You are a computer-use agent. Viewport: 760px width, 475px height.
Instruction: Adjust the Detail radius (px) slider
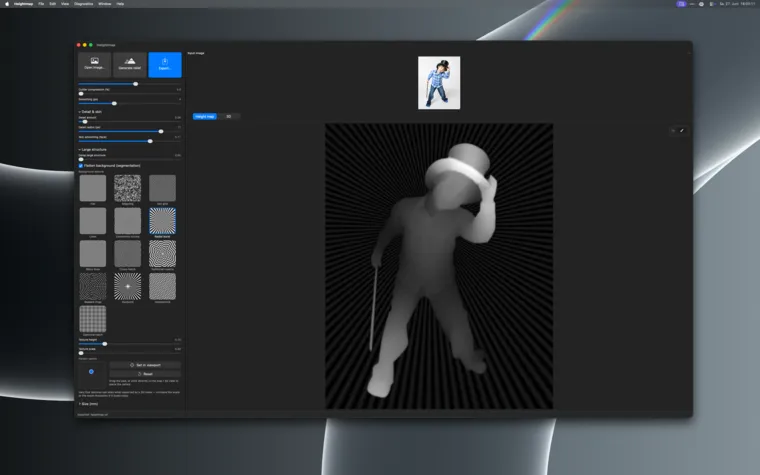coord(129,131)
